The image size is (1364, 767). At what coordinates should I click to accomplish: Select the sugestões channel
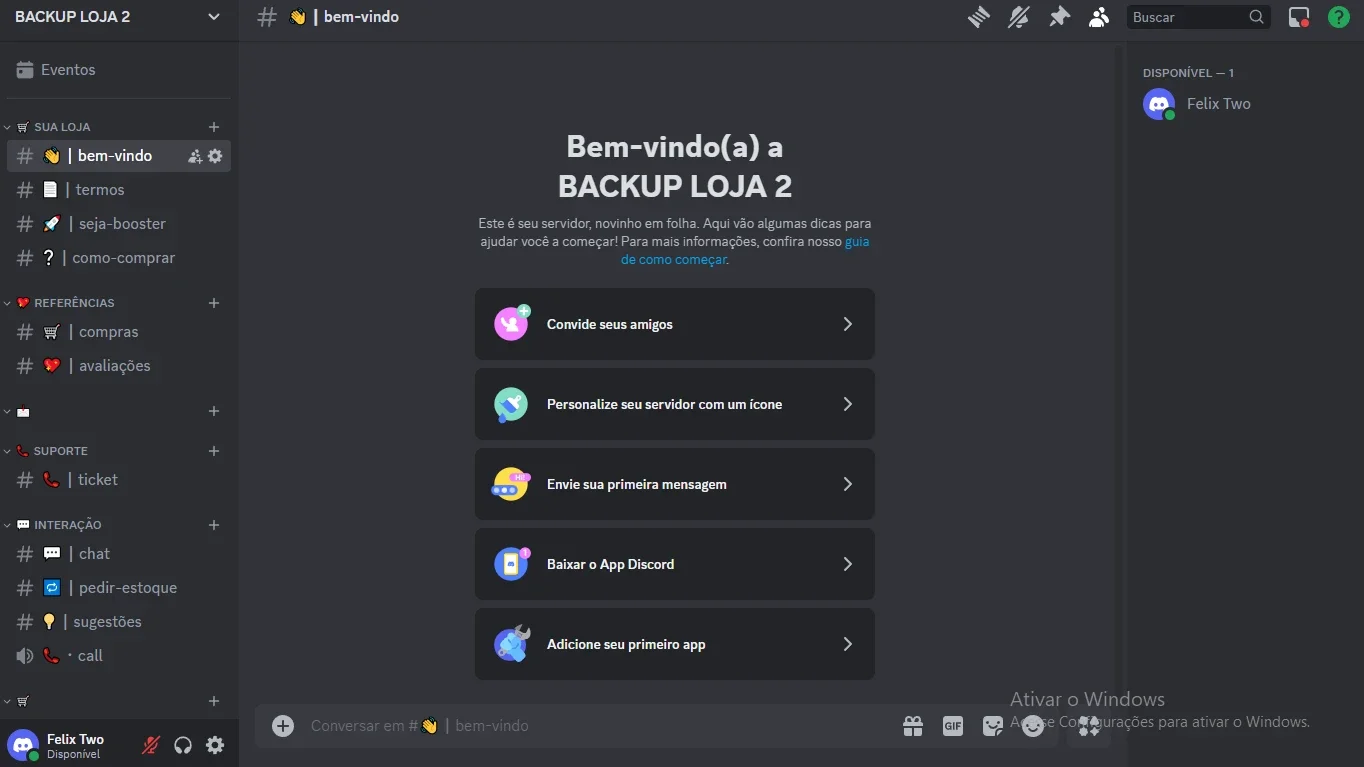[118, 622]
